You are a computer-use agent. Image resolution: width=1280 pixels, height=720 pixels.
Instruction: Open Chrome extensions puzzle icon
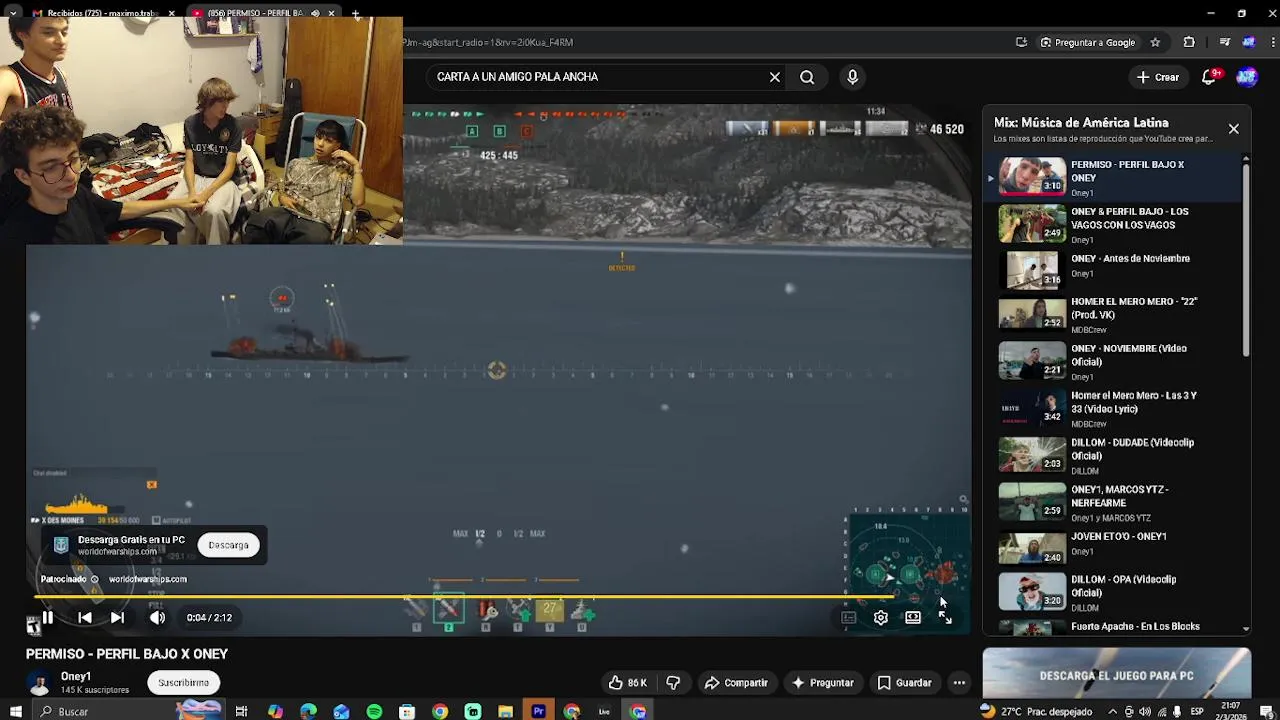1189,42
